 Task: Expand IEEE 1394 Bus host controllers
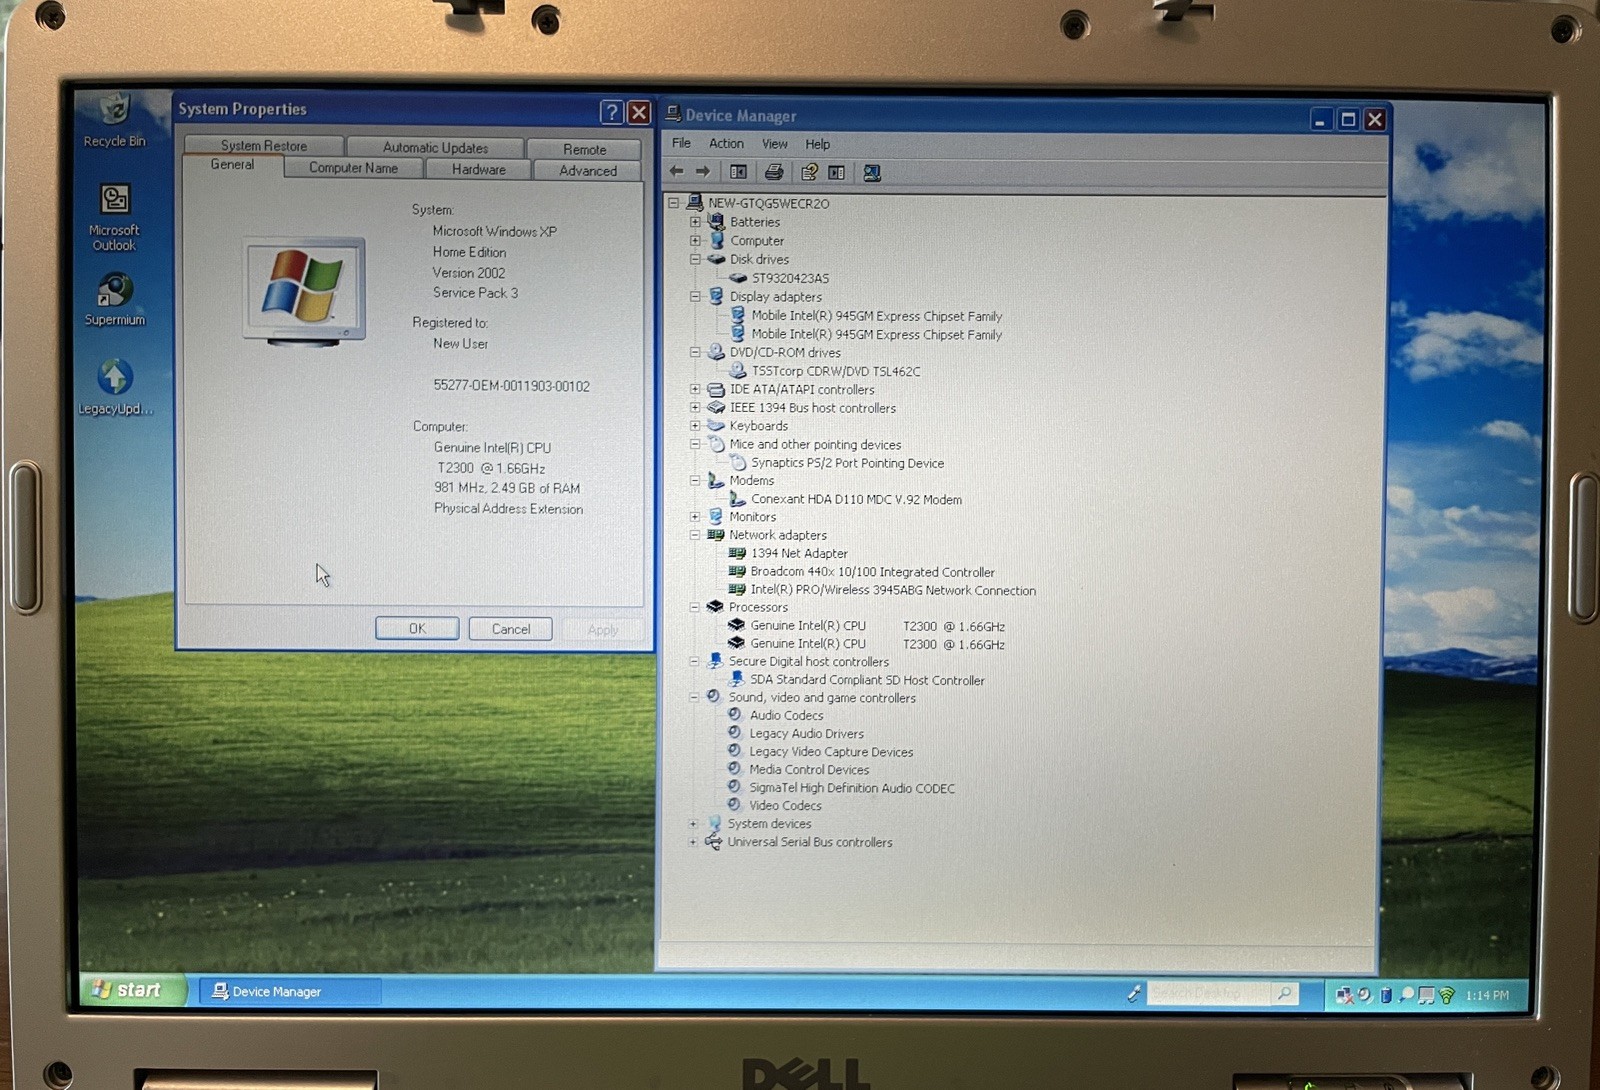(x=695, y=408)
